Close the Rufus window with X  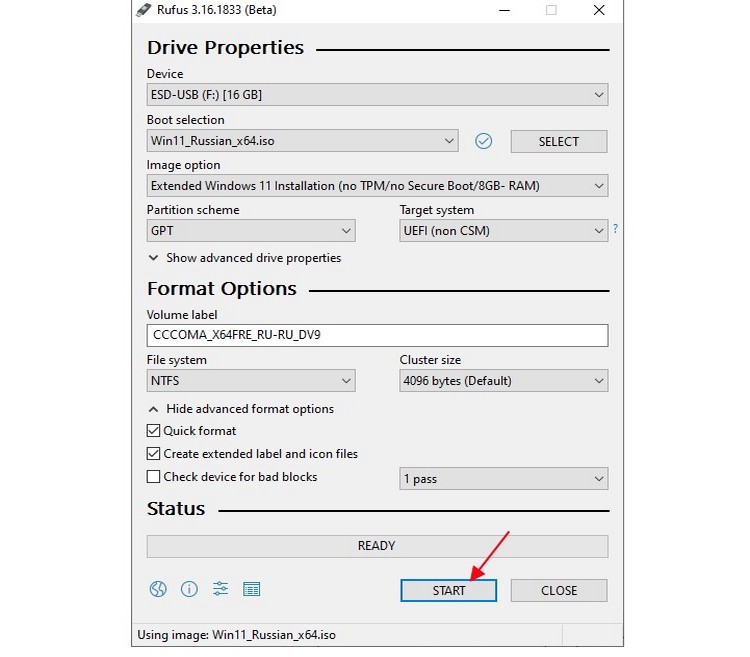point(599,10)
